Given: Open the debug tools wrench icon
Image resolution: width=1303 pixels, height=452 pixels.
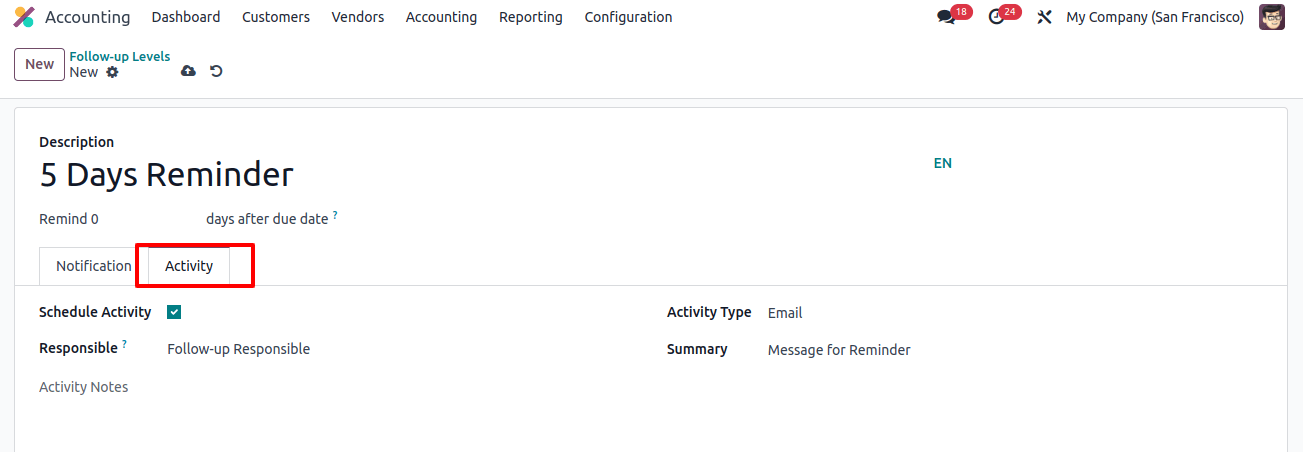Looking at the screenshot, I should pos(1044,17).
